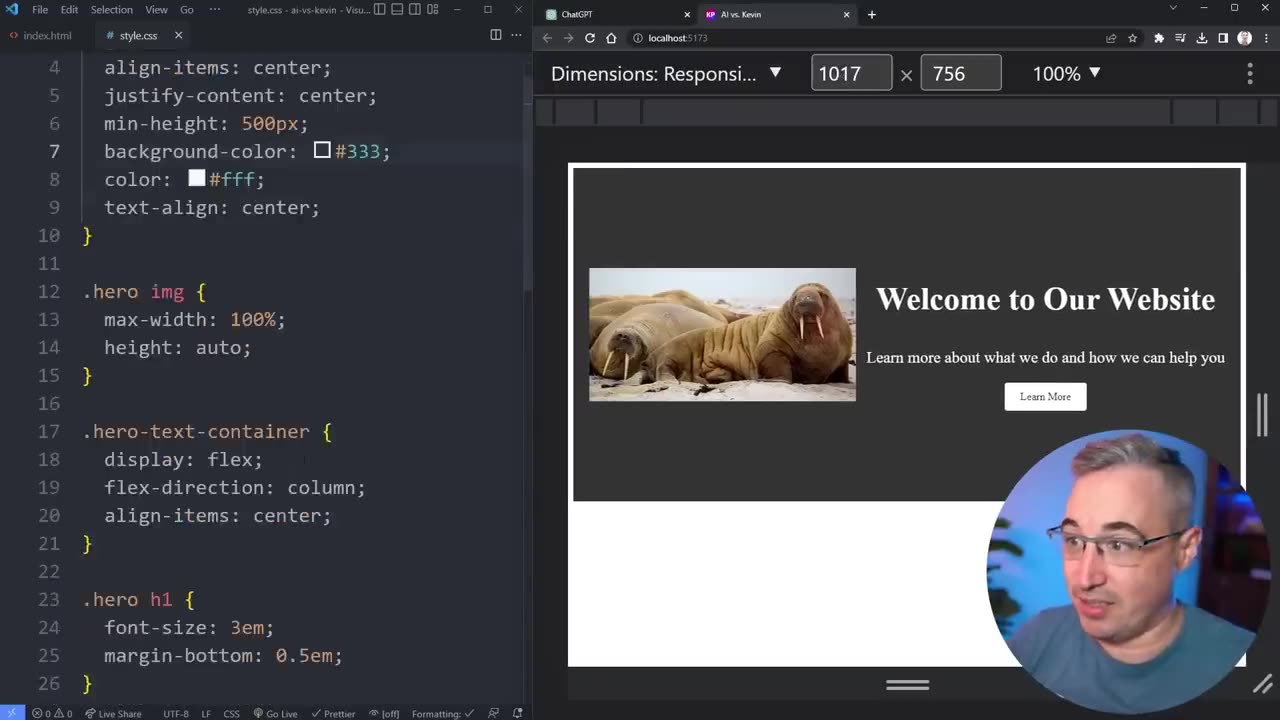This screenshot has height=720, width=1280.
Task: Open a new browser tab
Action: pos(872,14)
